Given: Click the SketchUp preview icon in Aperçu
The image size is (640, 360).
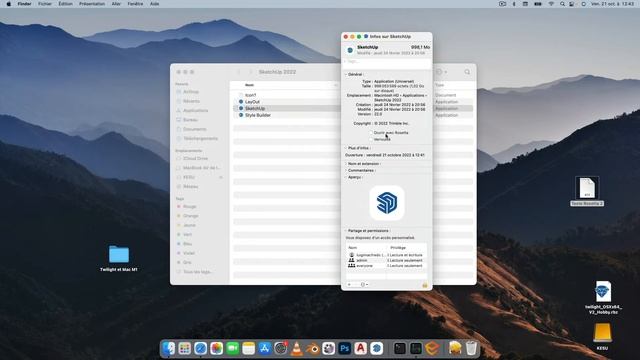Looking at the screenshot, I should (x=387, y=203).
